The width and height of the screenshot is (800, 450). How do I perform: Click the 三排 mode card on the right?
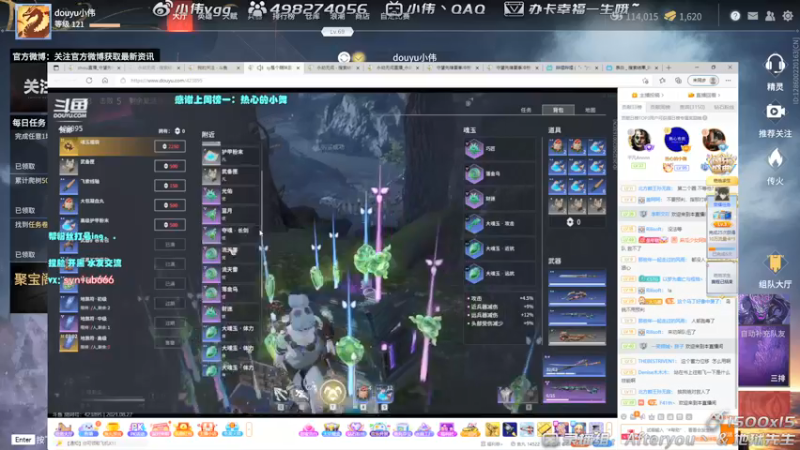(764, 340)
